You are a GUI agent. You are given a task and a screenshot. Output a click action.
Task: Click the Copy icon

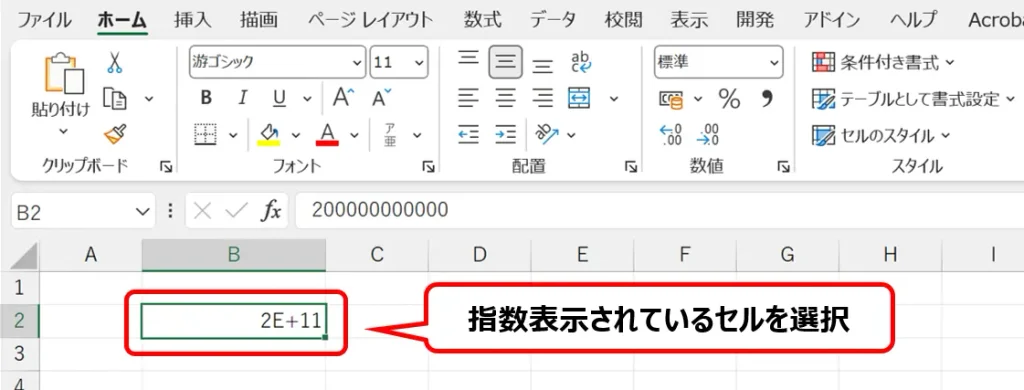point(115,99)
